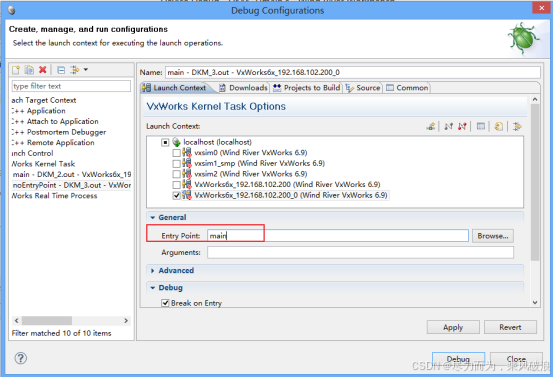Select noEntryPoint - DKM_3.out configuration
The width and height of the screenshot is (554, 377).
pyautogui.click(x=72, y=185)
